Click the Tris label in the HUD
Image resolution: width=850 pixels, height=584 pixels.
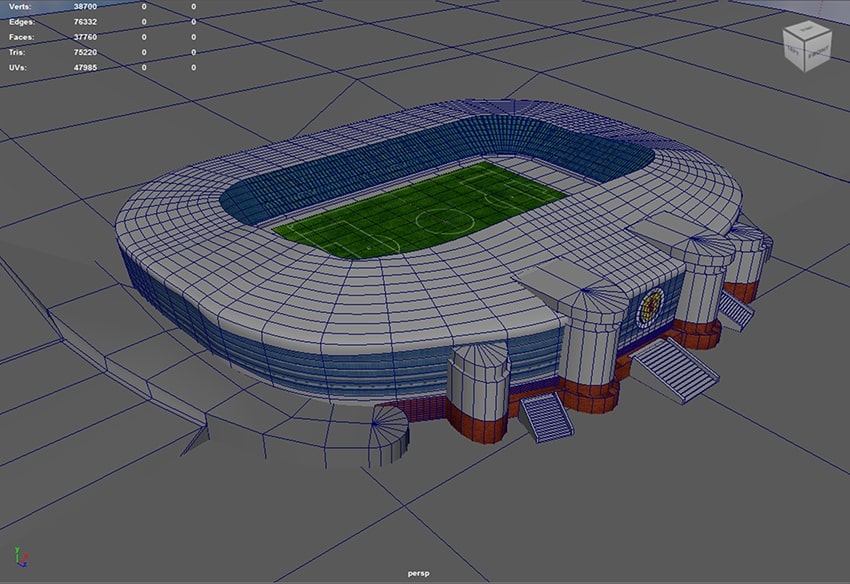[x=13, y=52]
